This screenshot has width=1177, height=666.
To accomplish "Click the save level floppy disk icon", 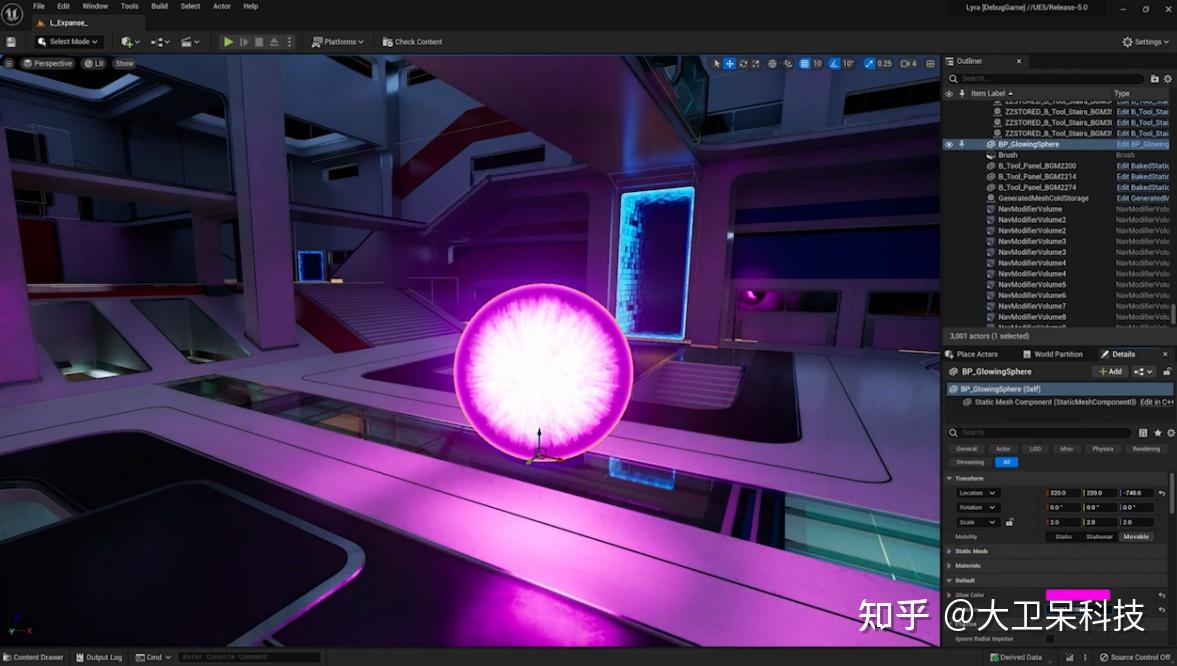I will [11, 42].
